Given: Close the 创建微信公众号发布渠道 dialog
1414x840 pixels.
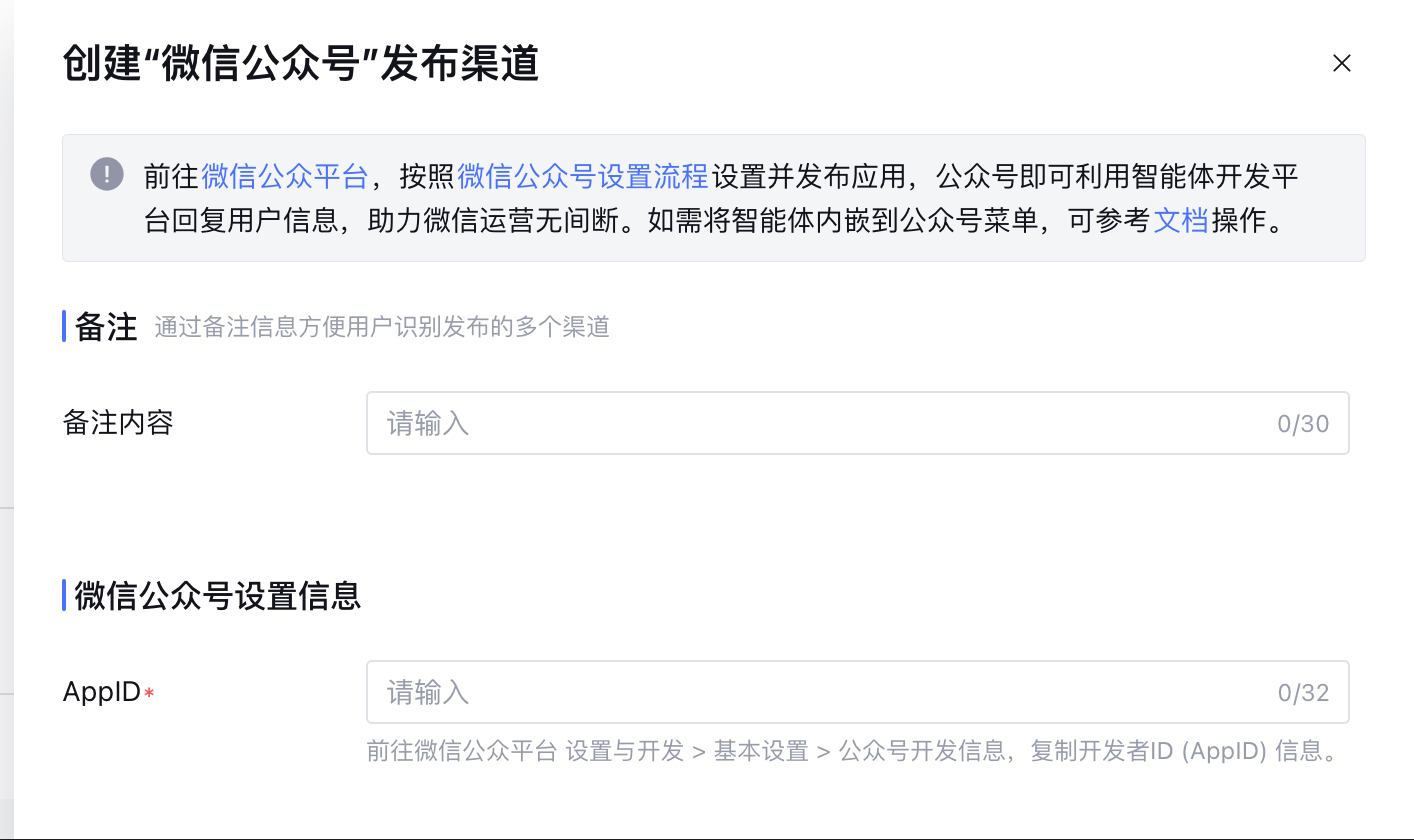Looking at the screenshot, I should coord(1341,64).
